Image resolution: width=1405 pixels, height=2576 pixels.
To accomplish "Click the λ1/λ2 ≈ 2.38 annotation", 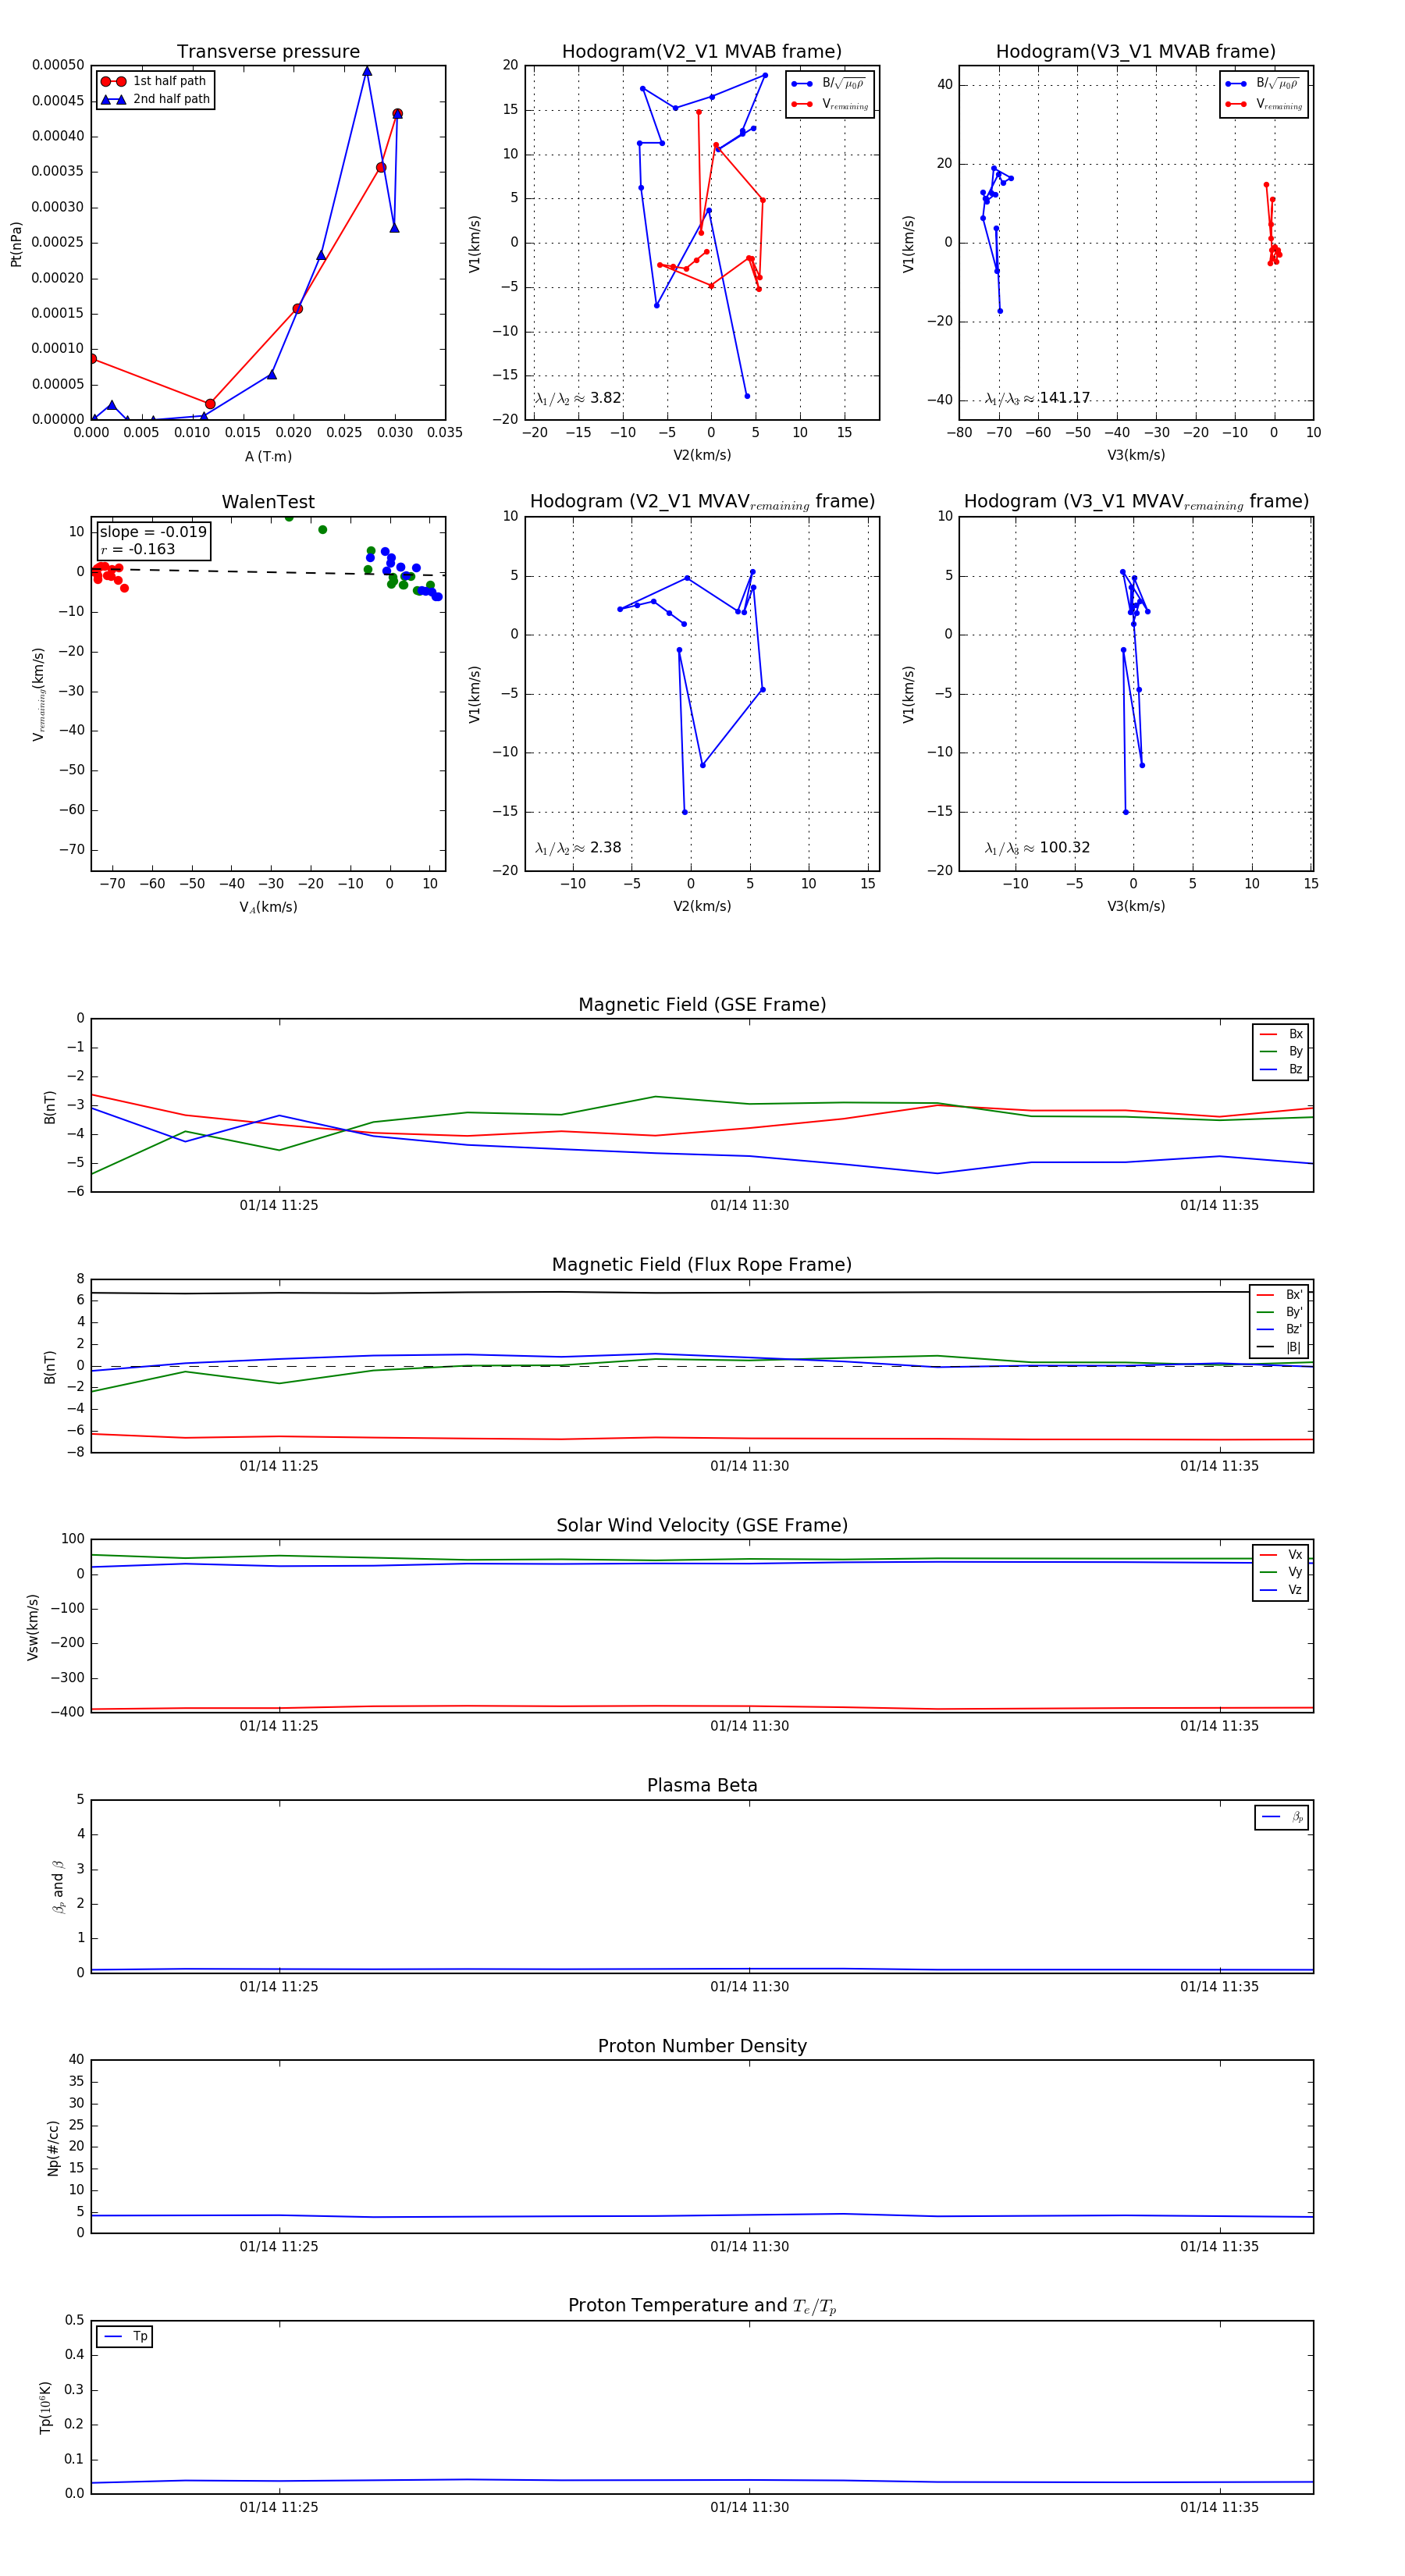I will (x=578, y=848).
